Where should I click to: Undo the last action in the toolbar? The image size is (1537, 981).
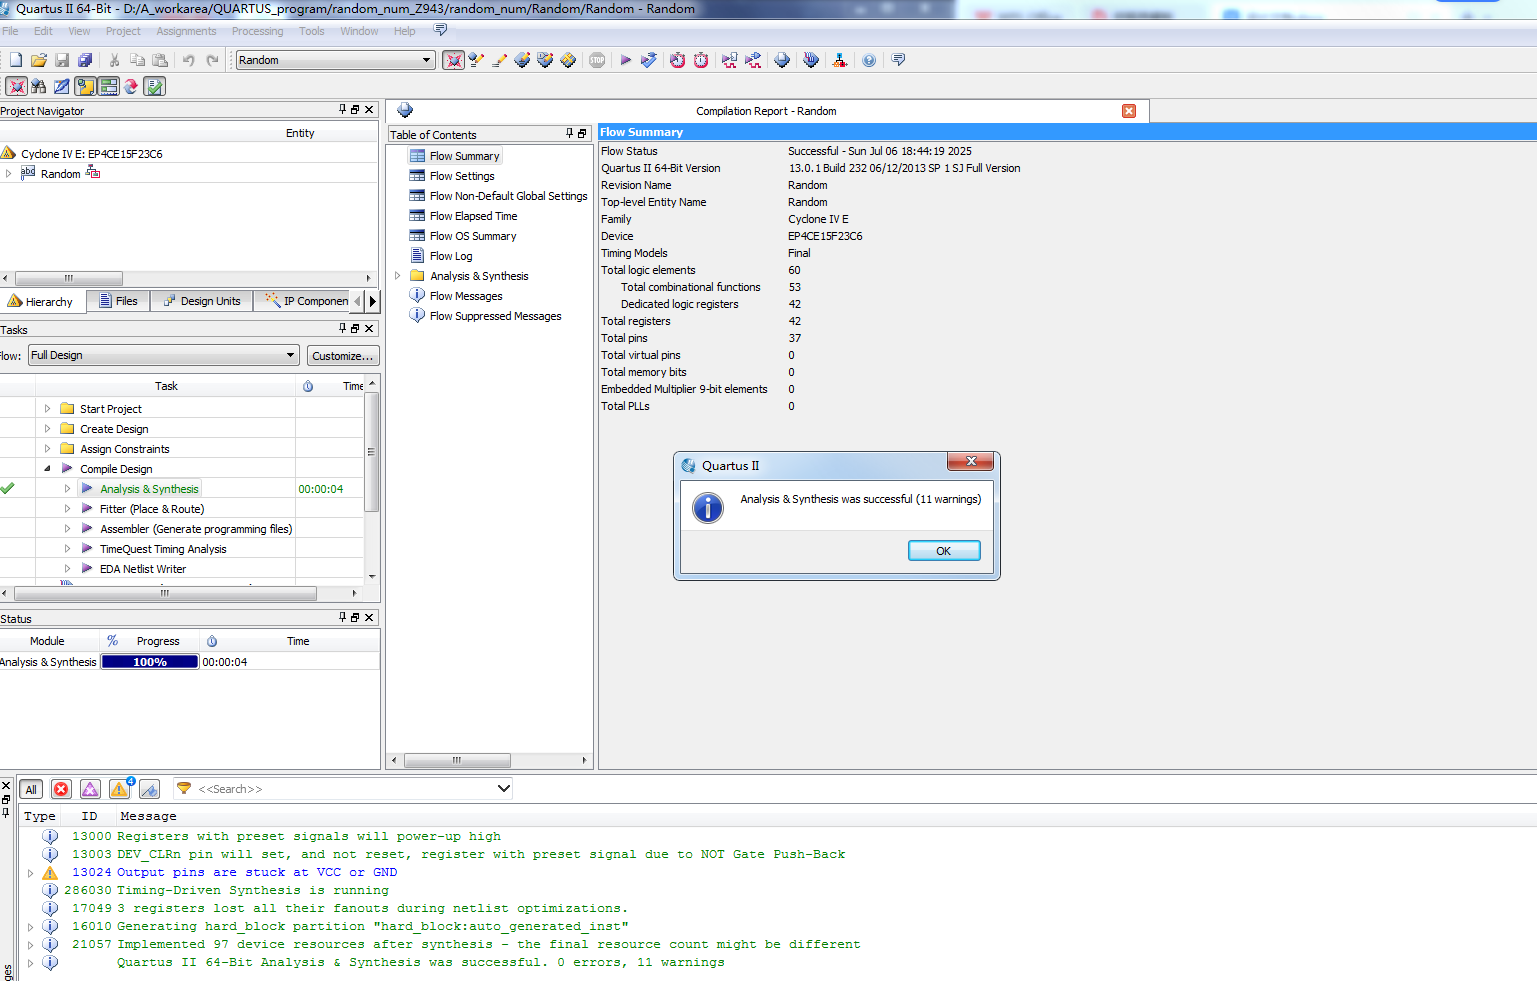coord(189,60)
